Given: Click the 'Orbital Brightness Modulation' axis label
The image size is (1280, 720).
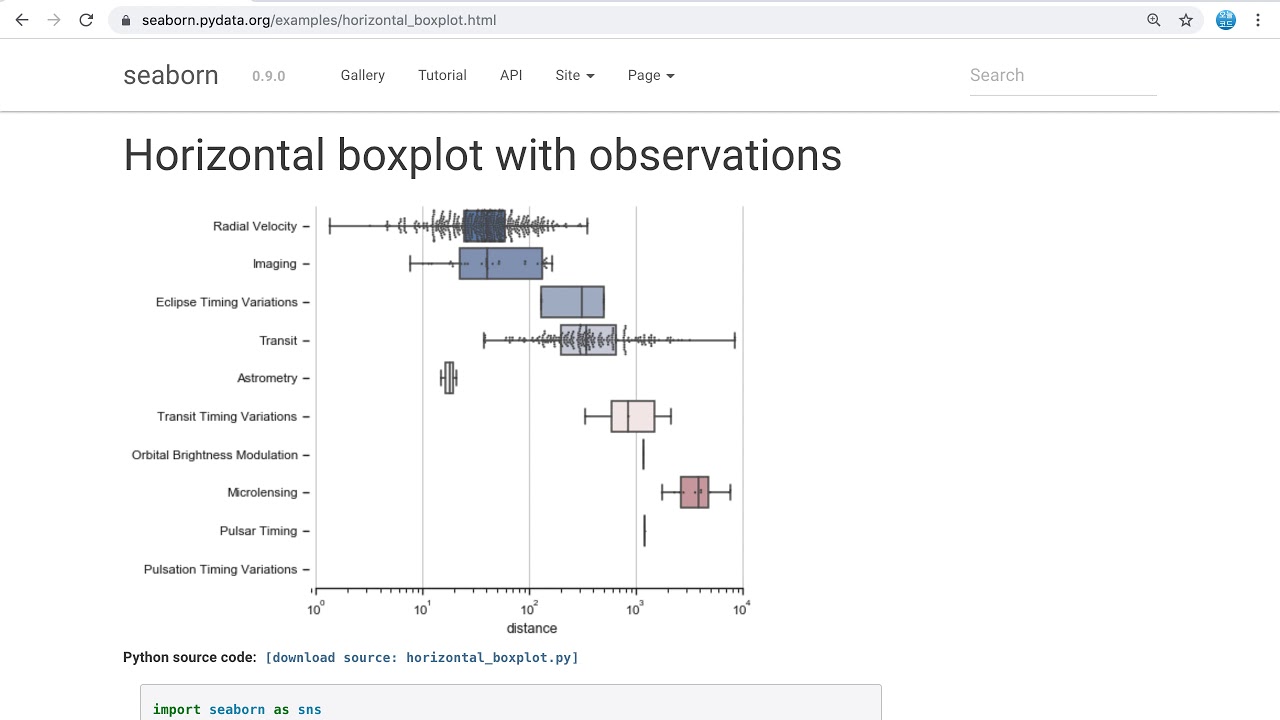Looking at the screenshot, I should [215, 455].
